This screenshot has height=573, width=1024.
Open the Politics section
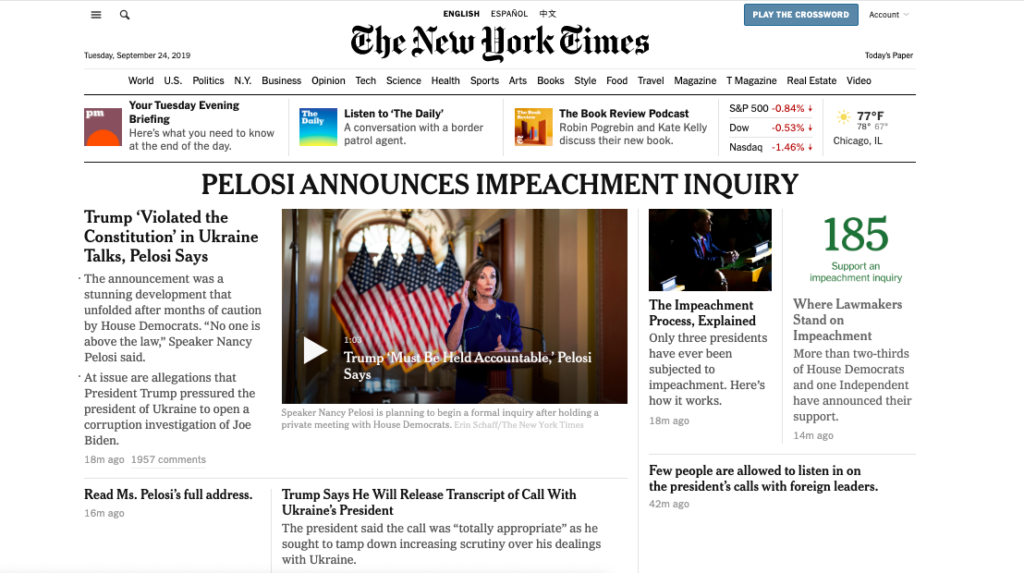pos(208,80)
